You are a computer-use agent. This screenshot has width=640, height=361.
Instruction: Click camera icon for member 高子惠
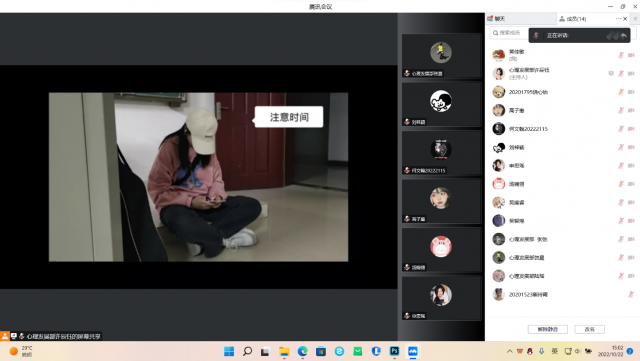click(631, 110)
